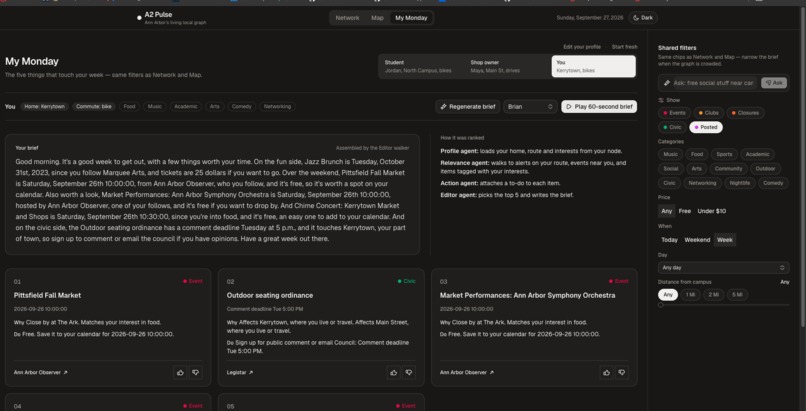The image size is (806, 411).
Task: Click the A2 Pulse logo dot
Action: 139,17
